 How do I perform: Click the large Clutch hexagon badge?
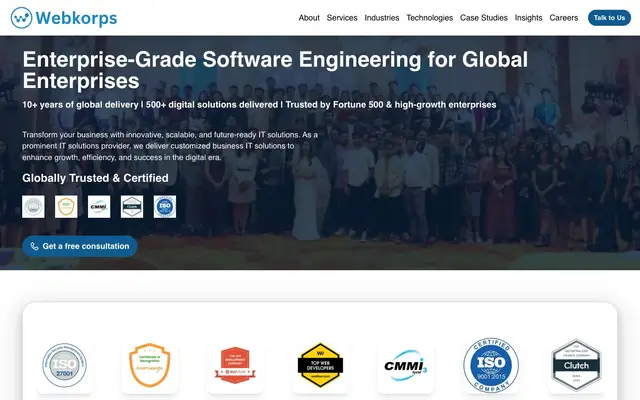576,365
